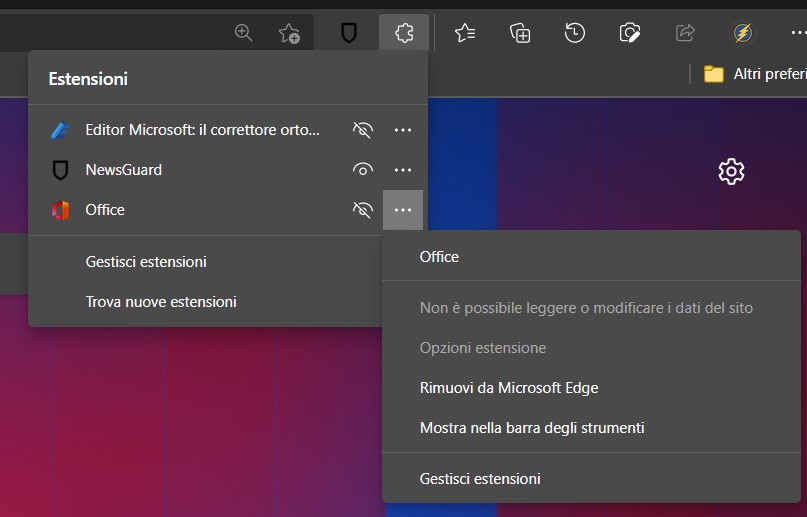807x517 pixels.
Task: Open the Altri preferiti folder
Action: [755, 74]
